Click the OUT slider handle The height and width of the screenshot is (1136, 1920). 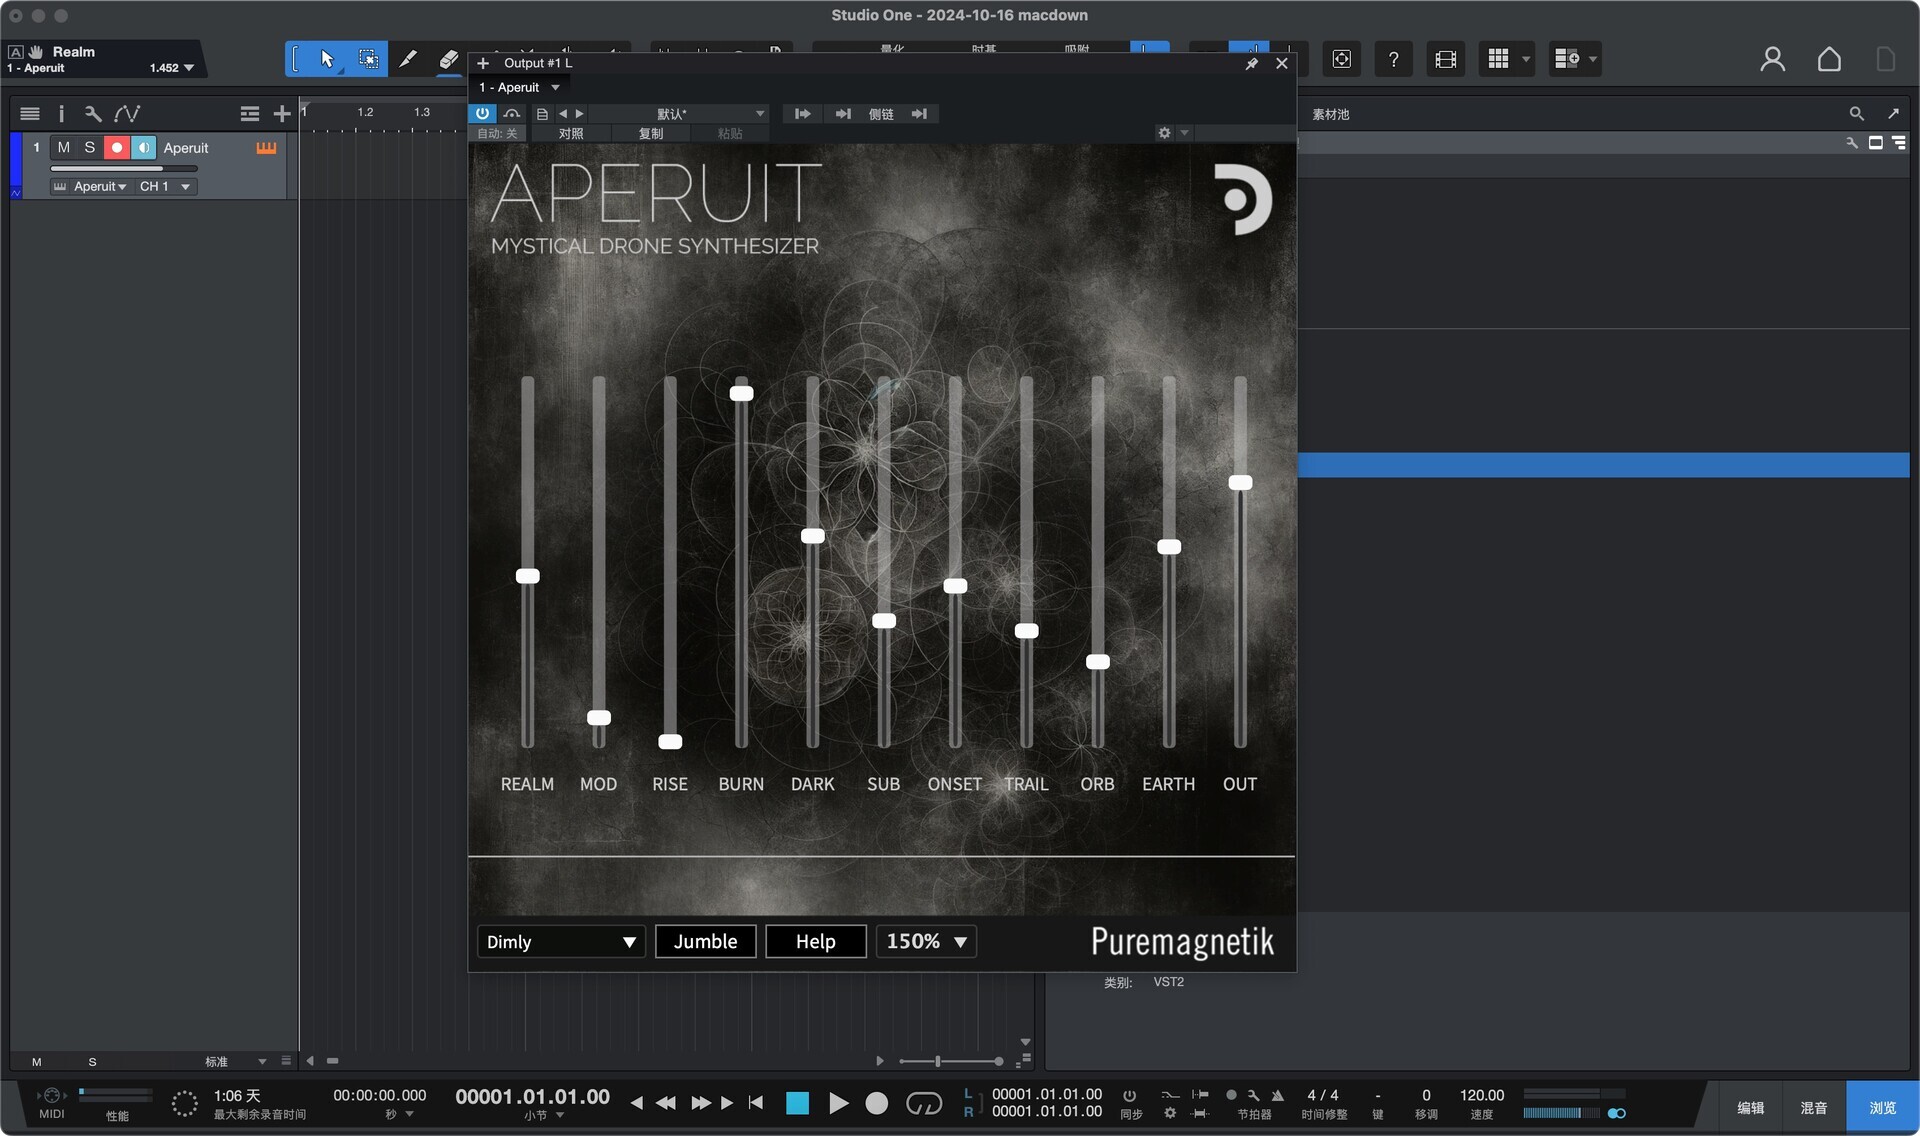(x=1240, y=482)
